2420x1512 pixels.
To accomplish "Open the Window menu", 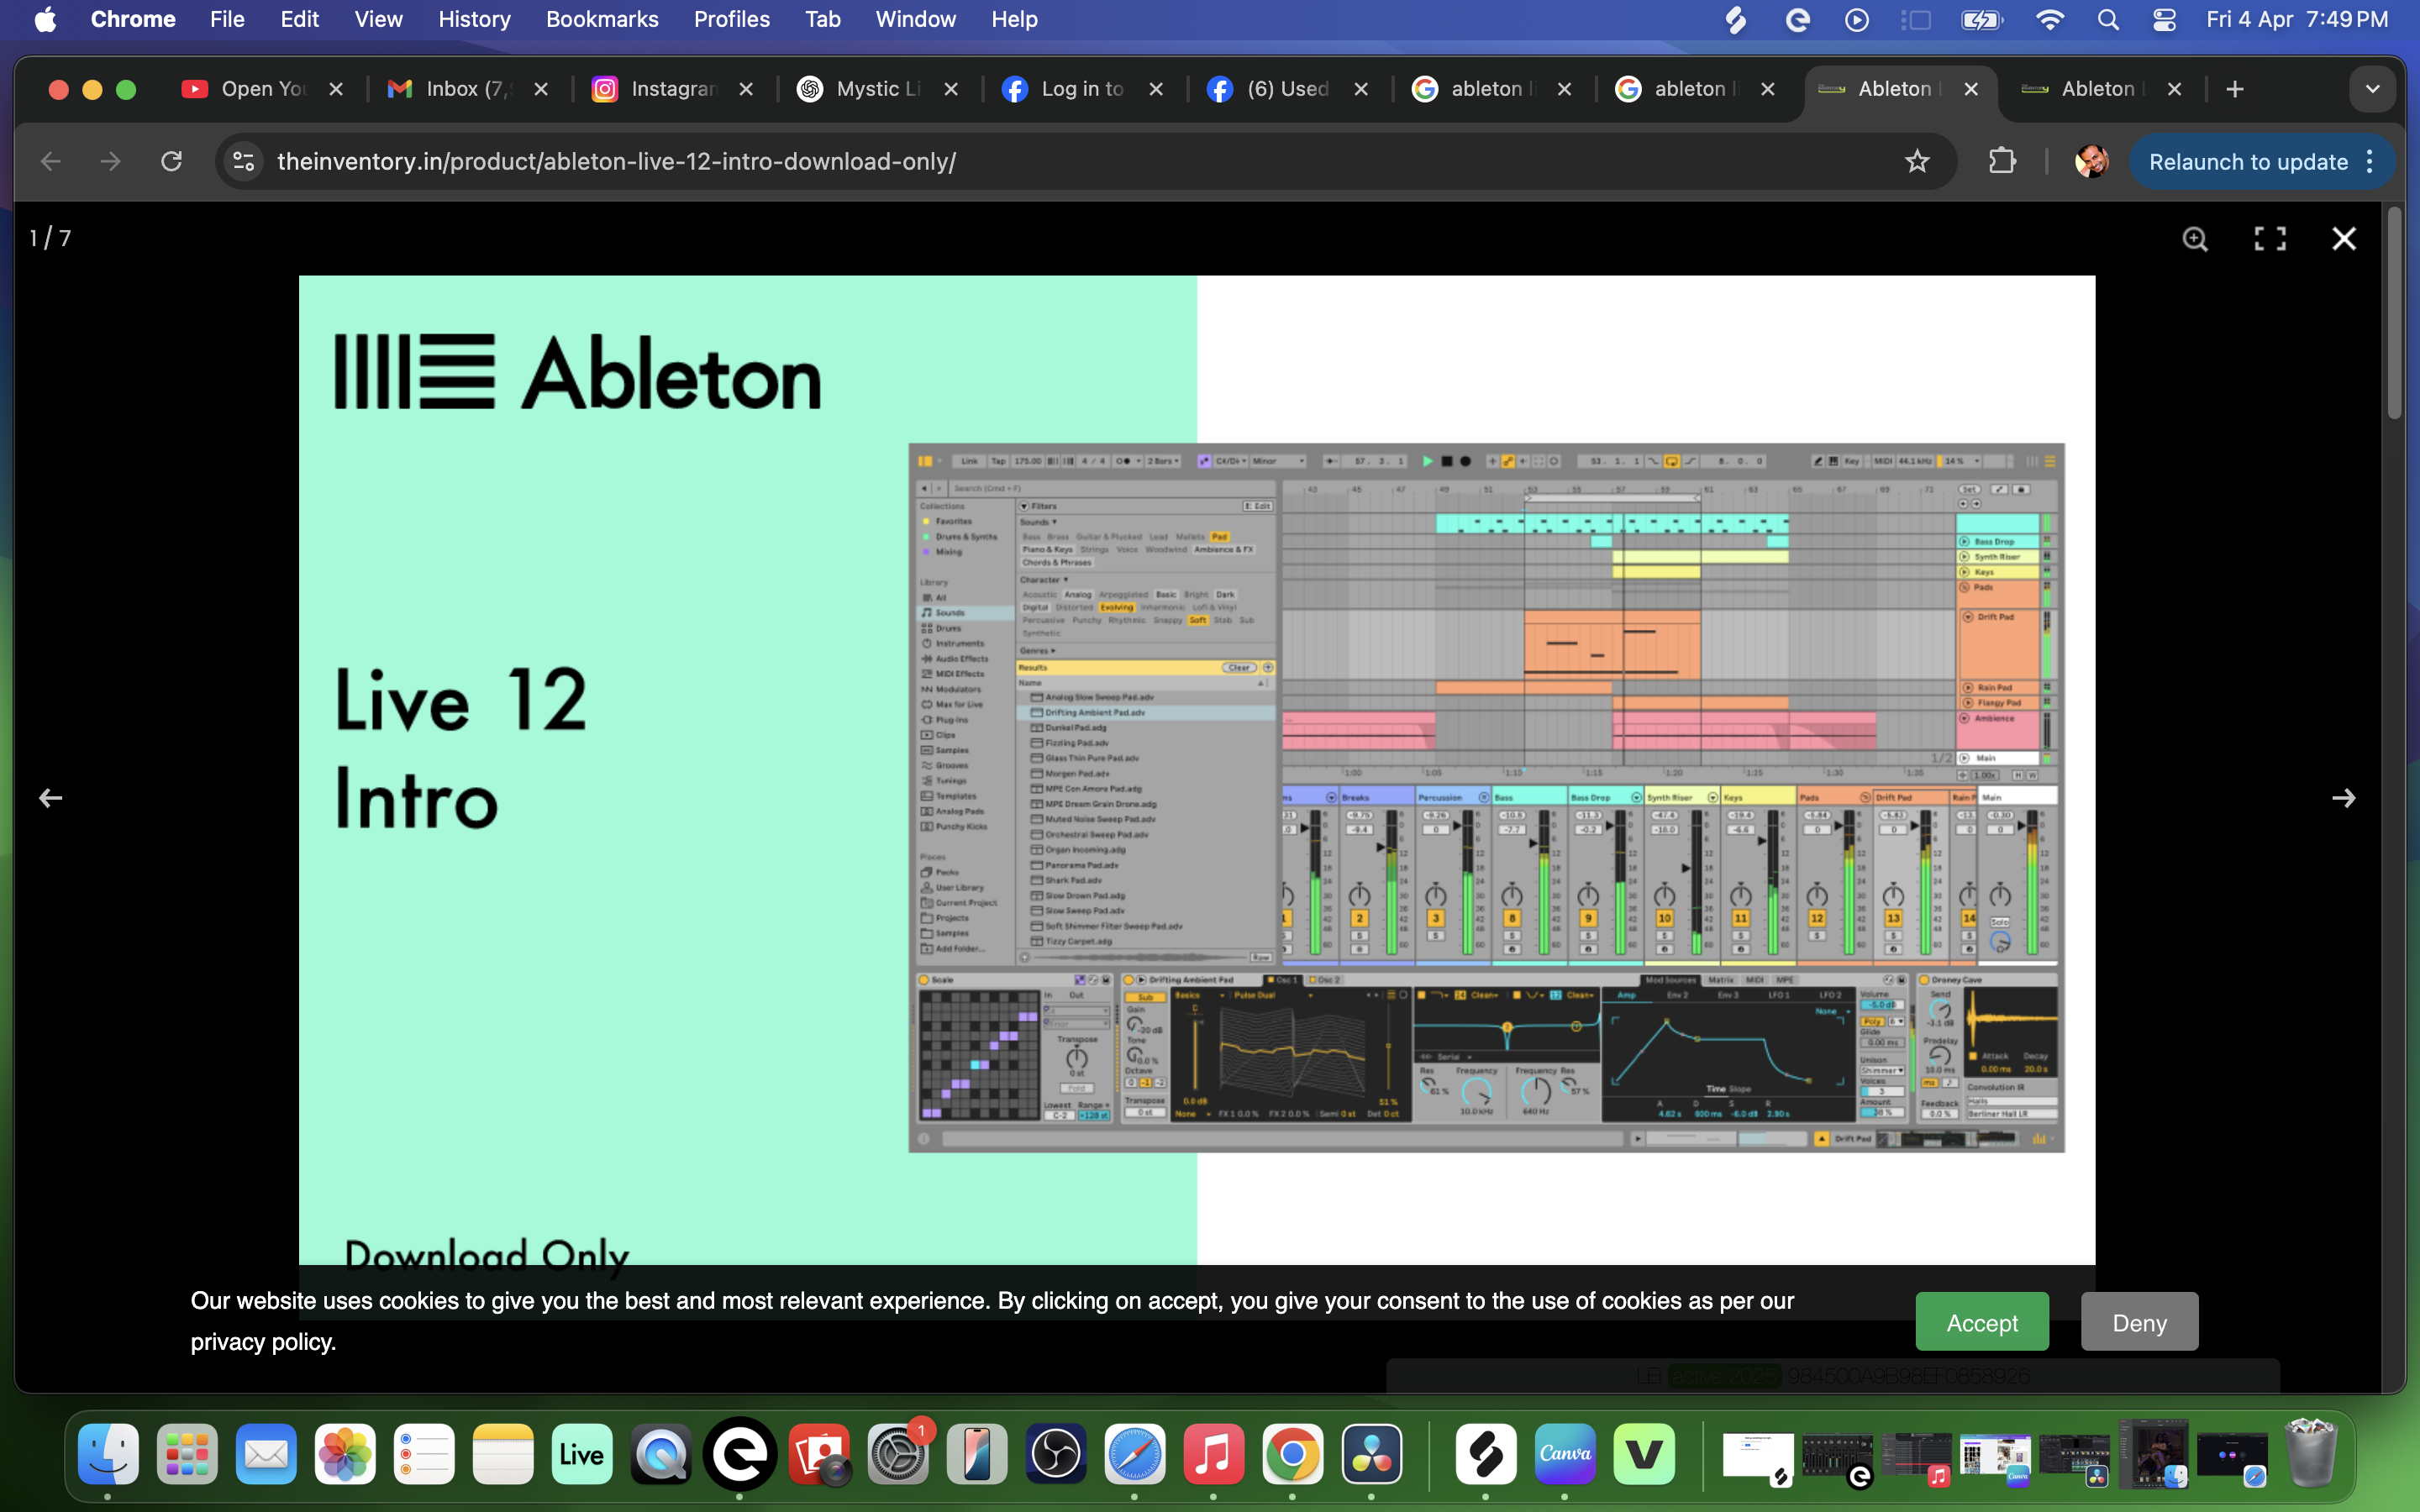I will tap(915, 19).
